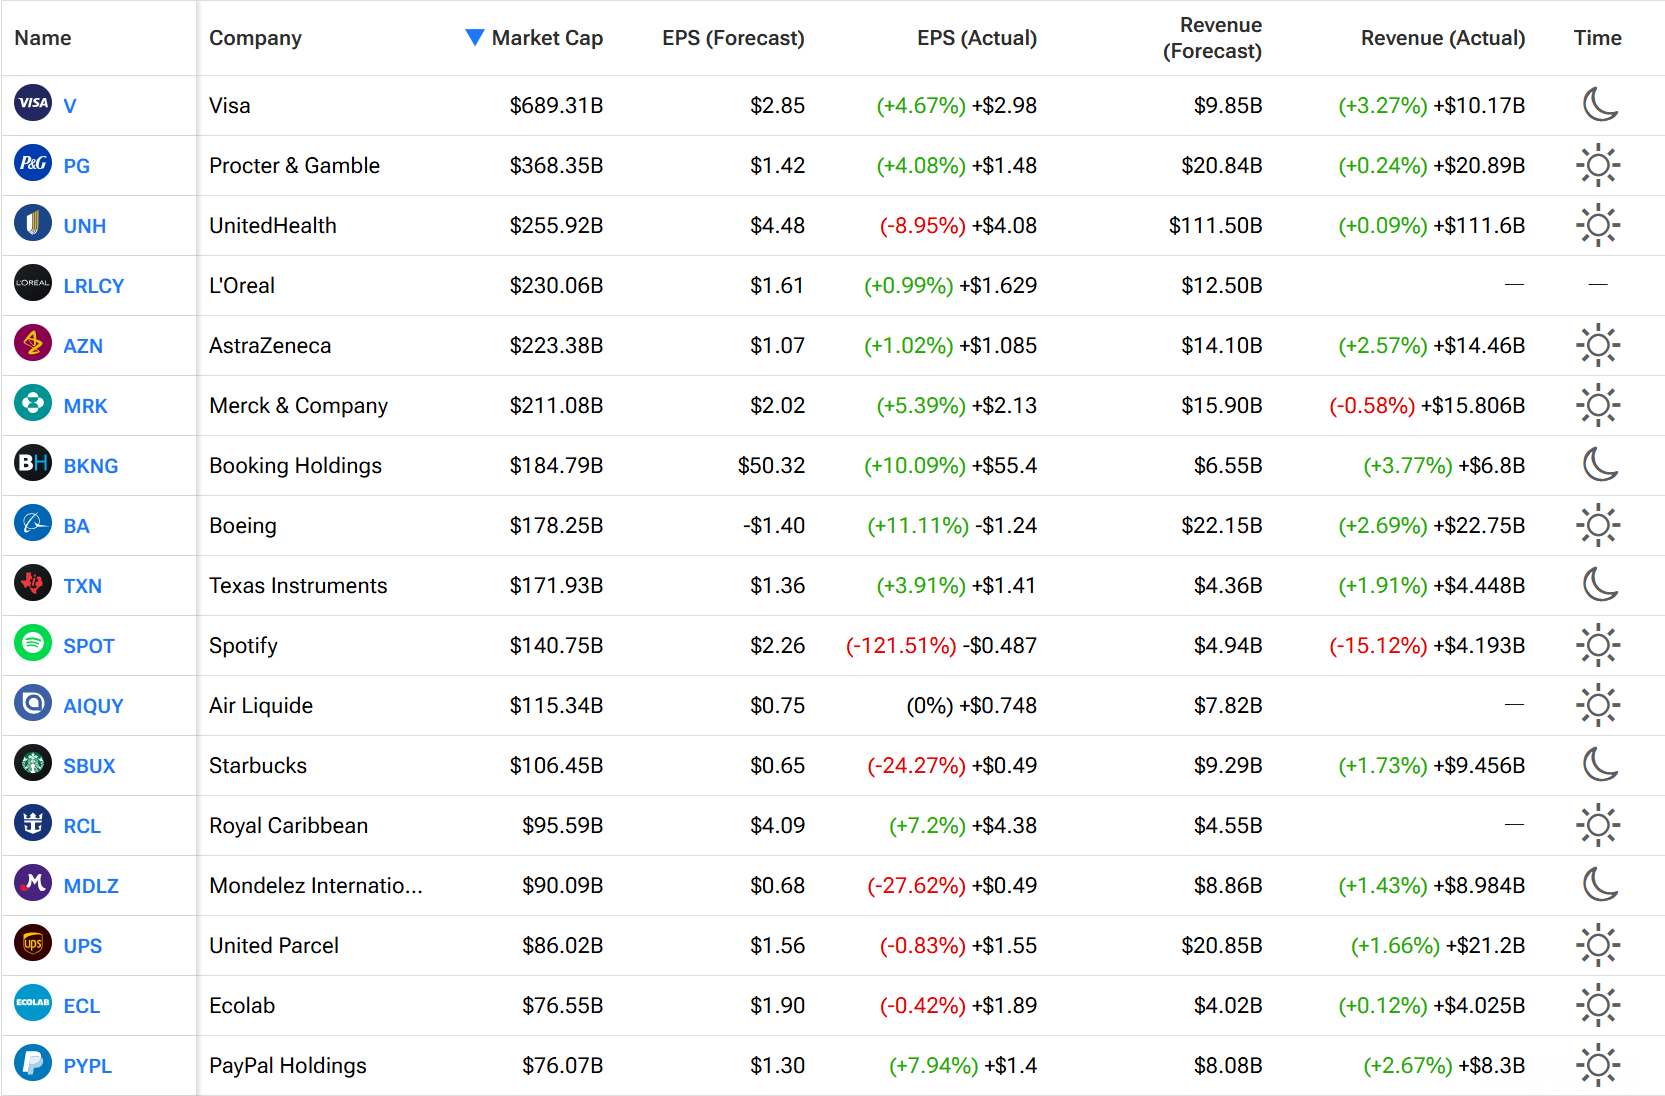Click the PayPal logo icon
The width and height of the screenshot is (1665, 1096).
[33, 1063]
